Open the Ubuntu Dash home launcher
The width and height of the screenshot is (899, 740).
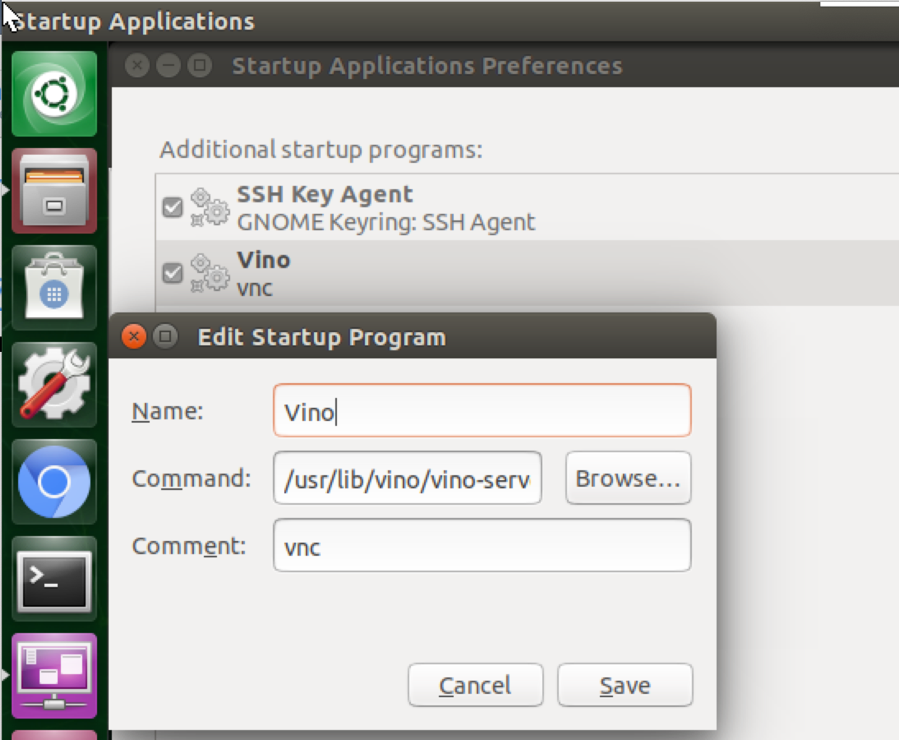click(54, 93)
